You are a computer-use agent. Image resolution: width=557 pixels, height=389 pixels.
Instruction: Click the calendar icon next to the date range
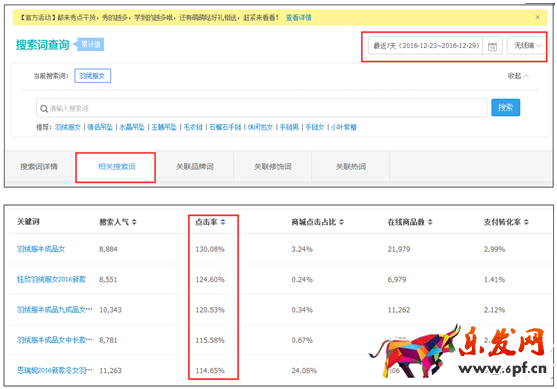[492, 46]
